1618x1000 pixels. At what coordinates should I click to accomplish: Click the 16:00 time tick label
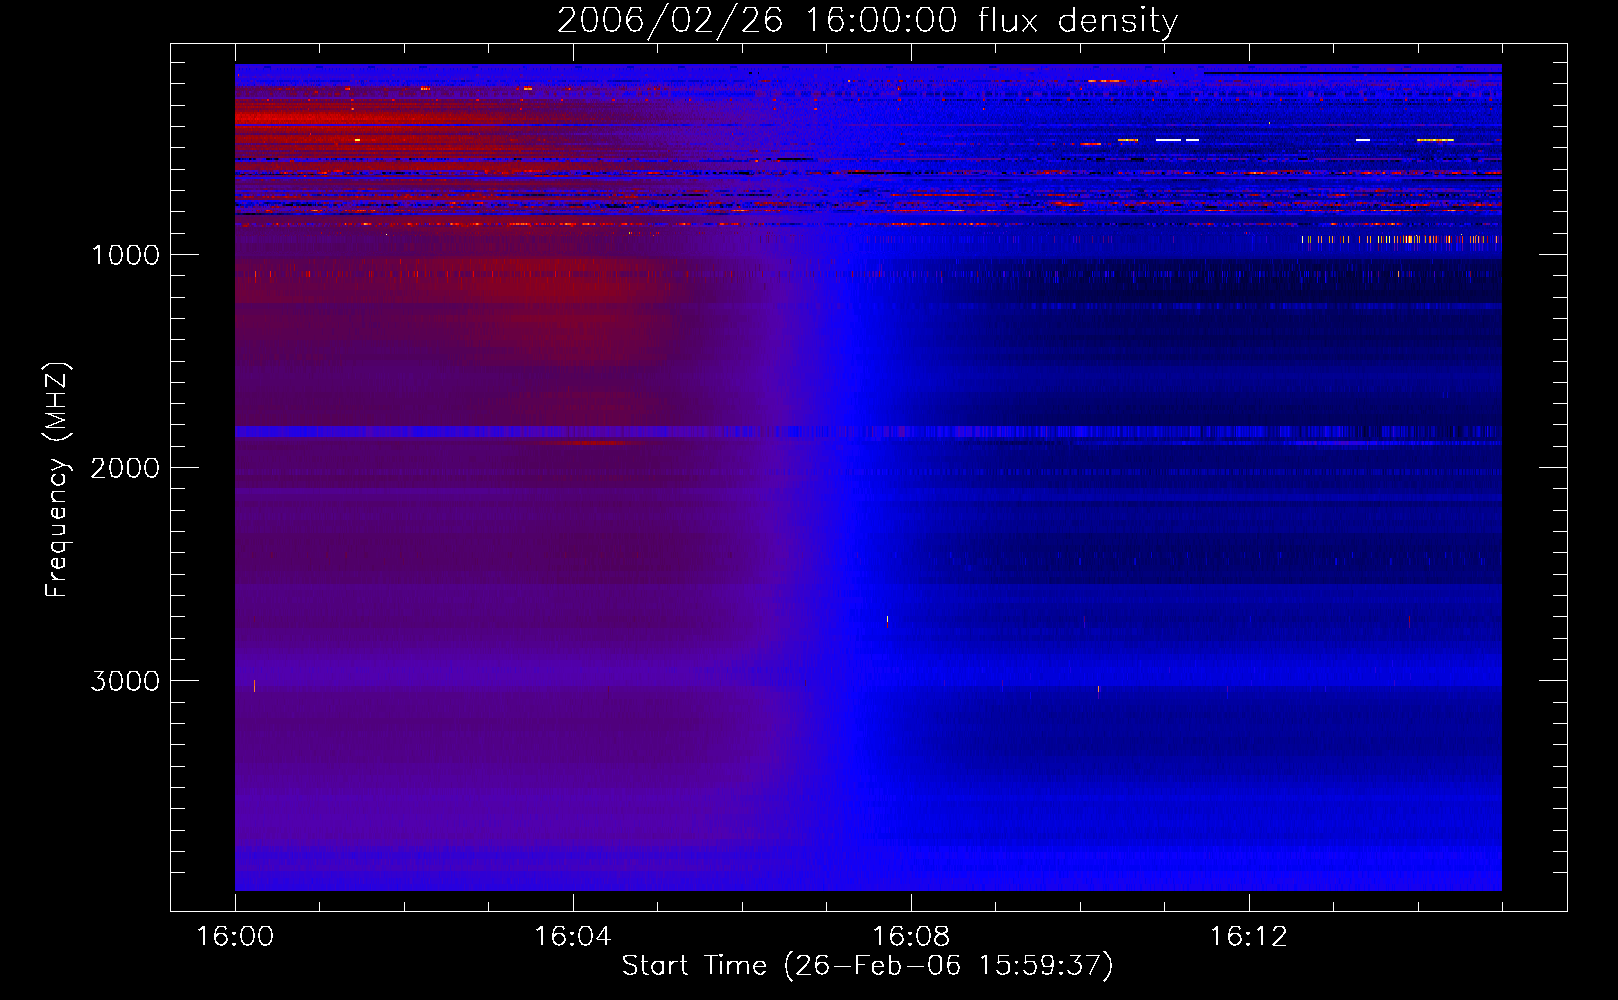tap(235, 936)
